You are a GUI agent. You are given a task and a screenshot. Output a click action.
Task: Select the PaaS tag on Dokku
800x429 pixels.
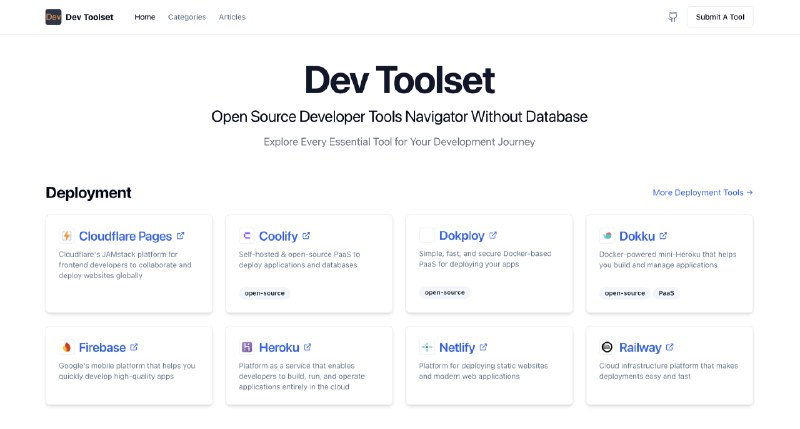pos(666,293)
